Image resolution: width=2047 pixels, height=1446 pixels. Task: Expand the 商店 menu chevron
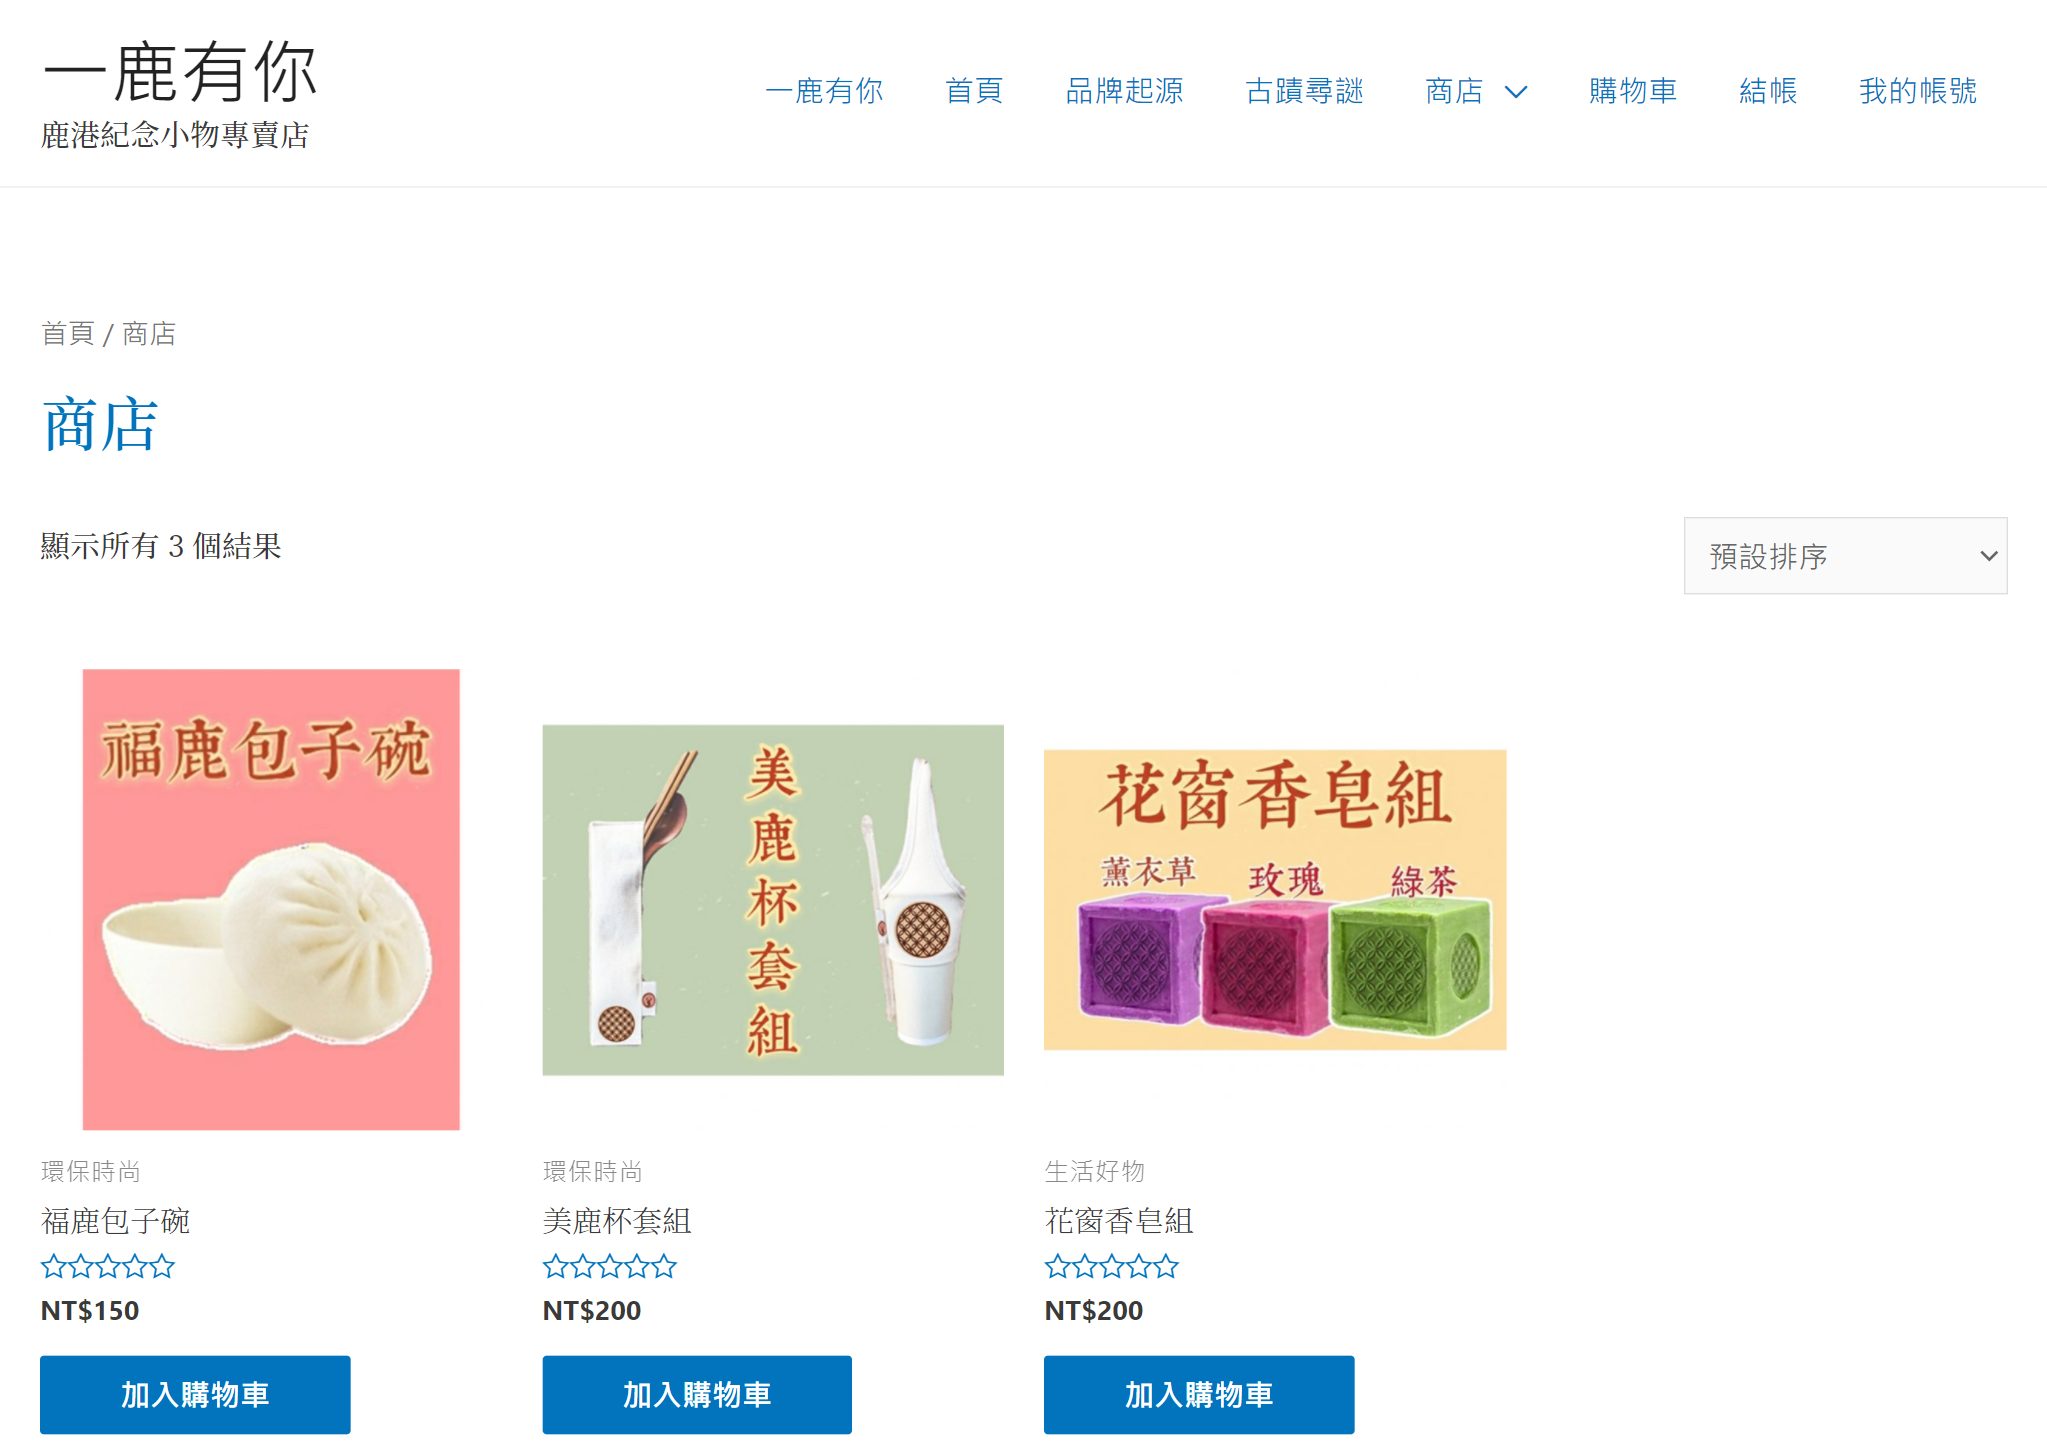click(1516, 92)
